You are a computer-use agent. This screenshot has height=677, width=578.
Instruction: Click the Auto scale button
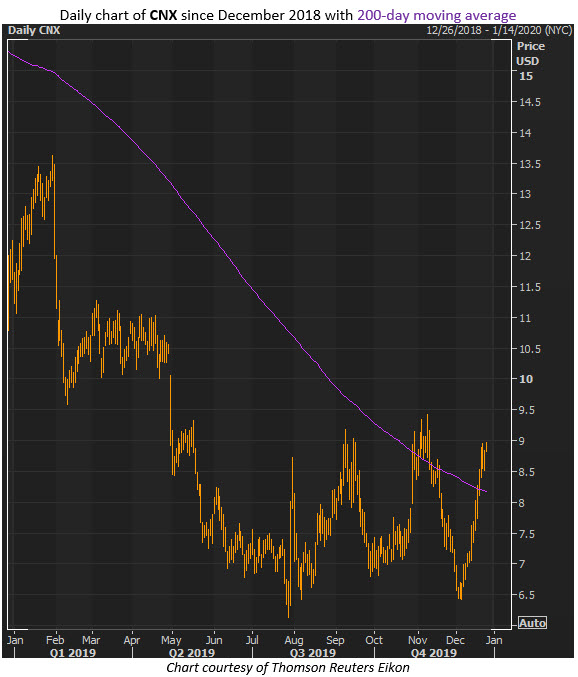(532, 623)
